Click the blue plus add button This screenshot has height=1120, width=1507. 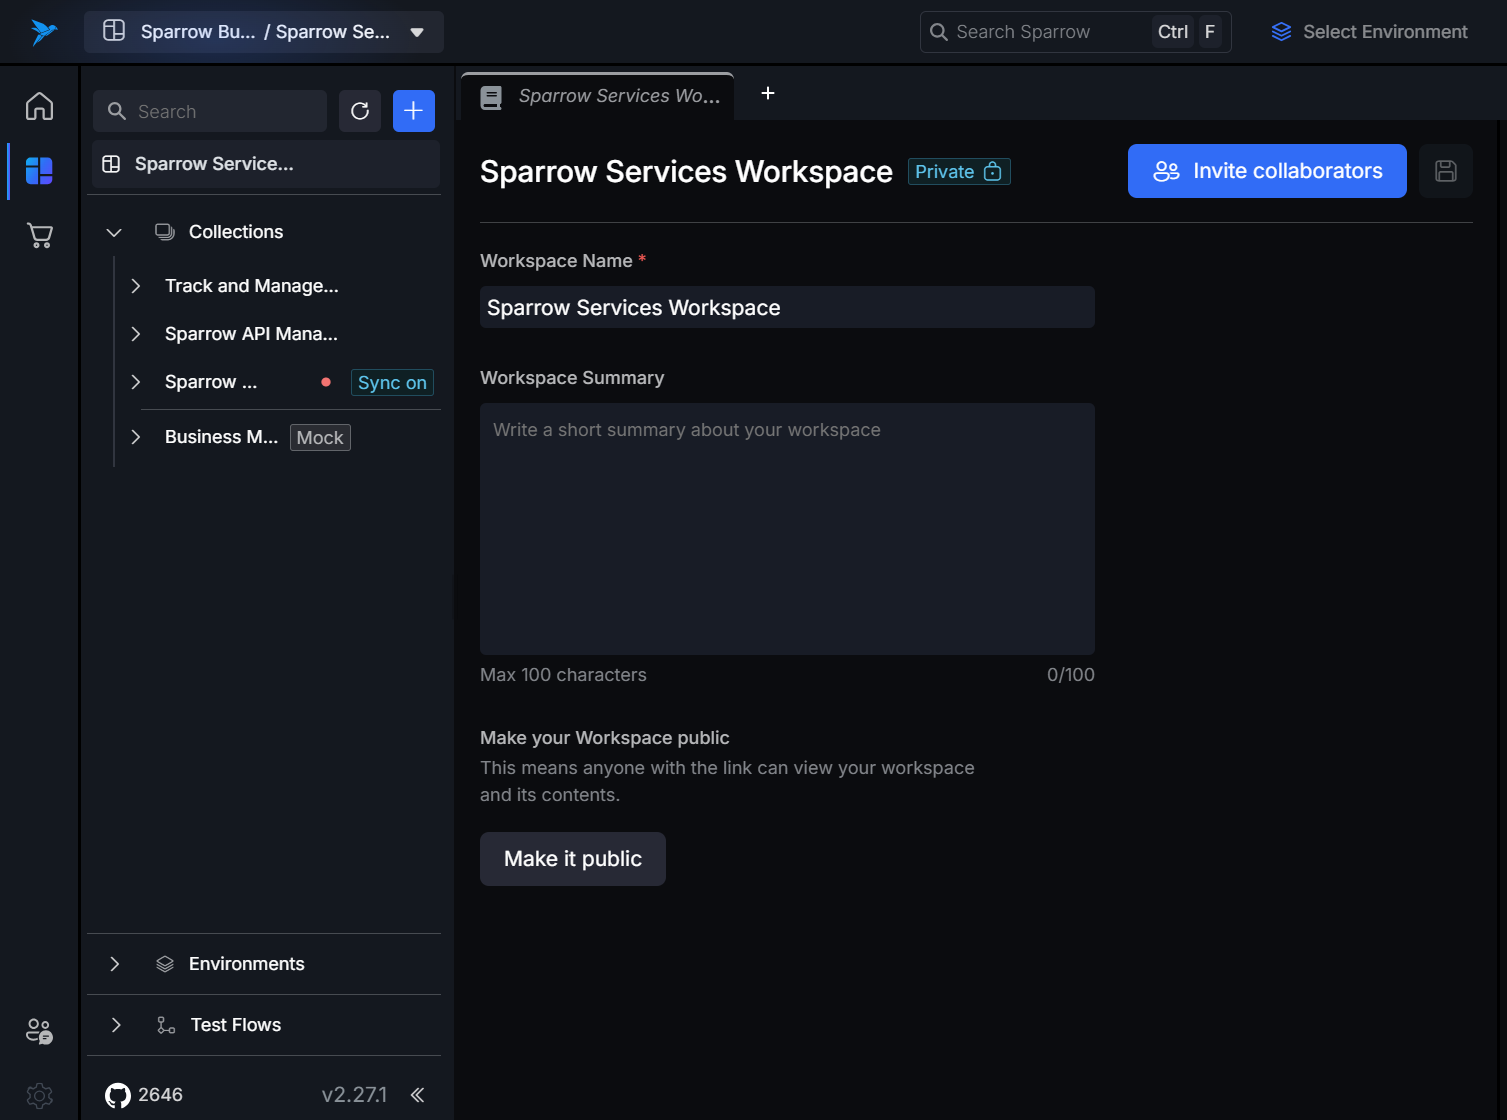point(414,111)
